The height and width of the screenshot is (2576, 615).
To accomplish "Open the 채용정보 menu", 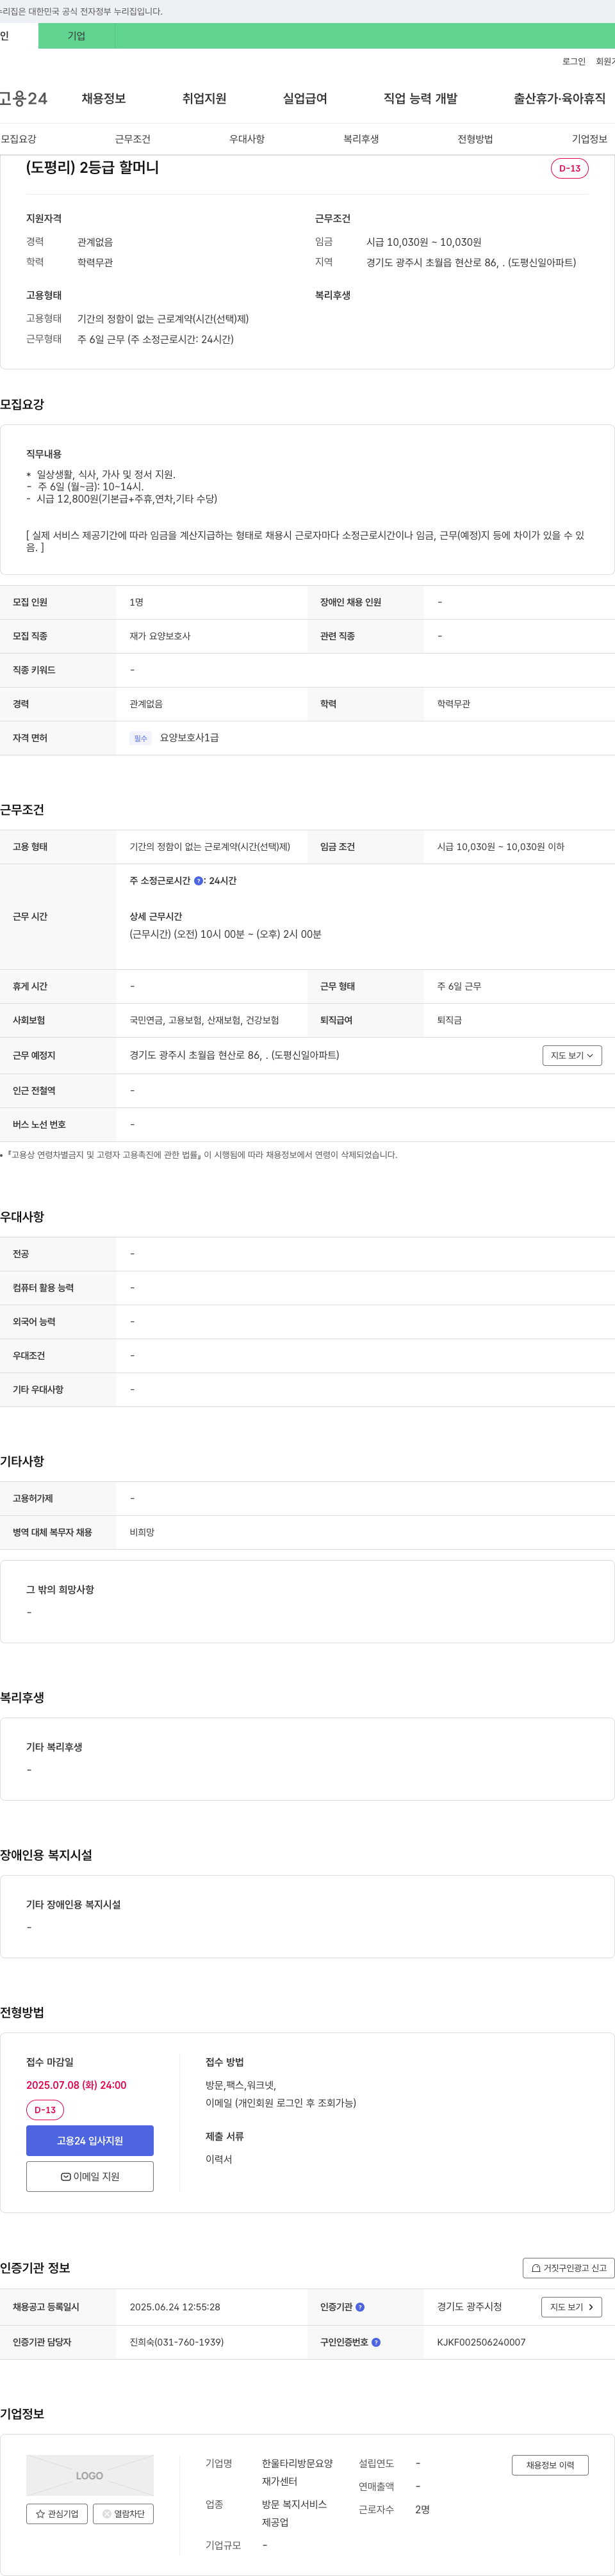I will [104, 98].
